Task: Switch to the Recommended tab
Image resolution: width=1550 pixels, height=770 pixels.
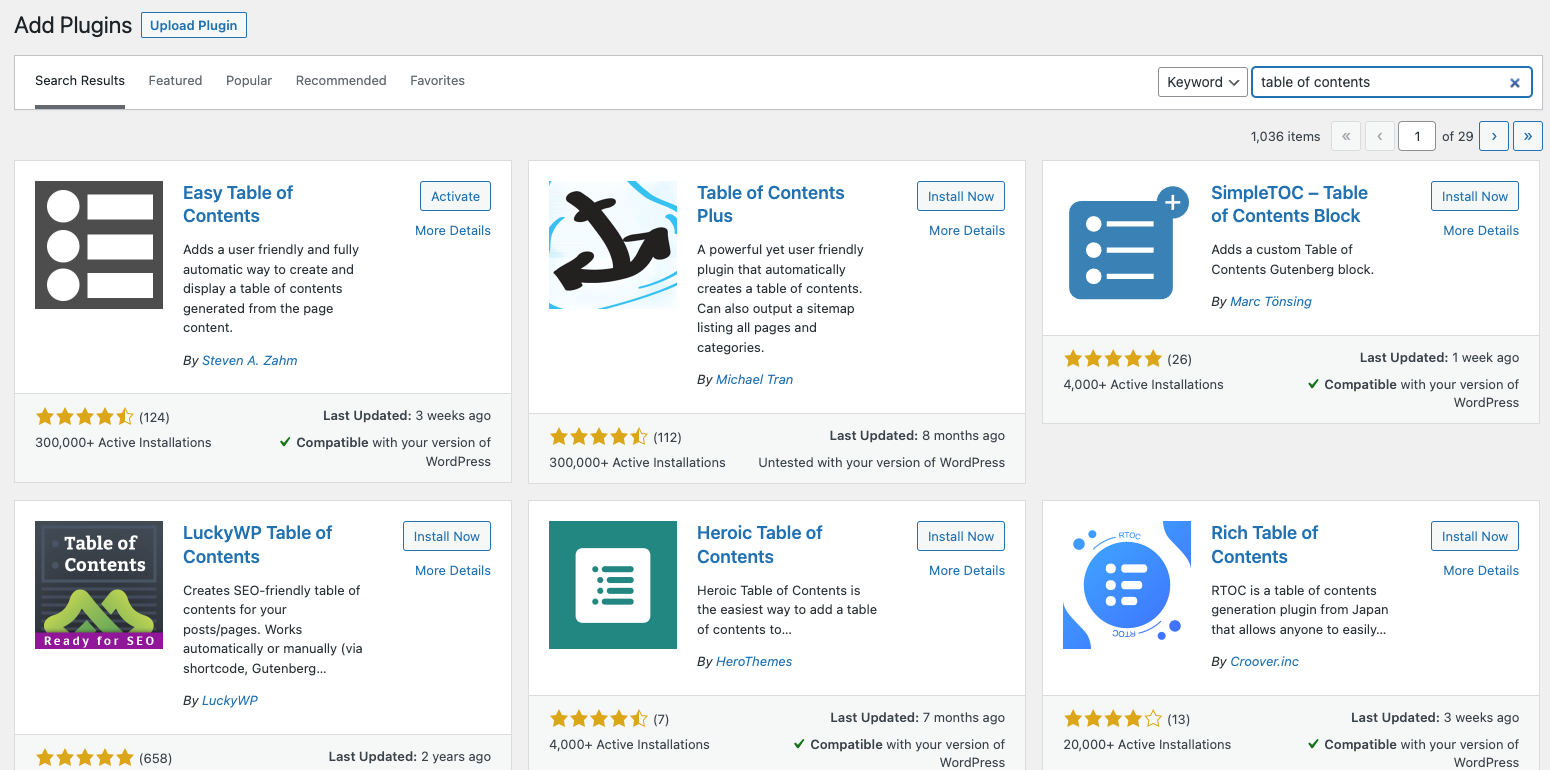Action: point(340,80)
